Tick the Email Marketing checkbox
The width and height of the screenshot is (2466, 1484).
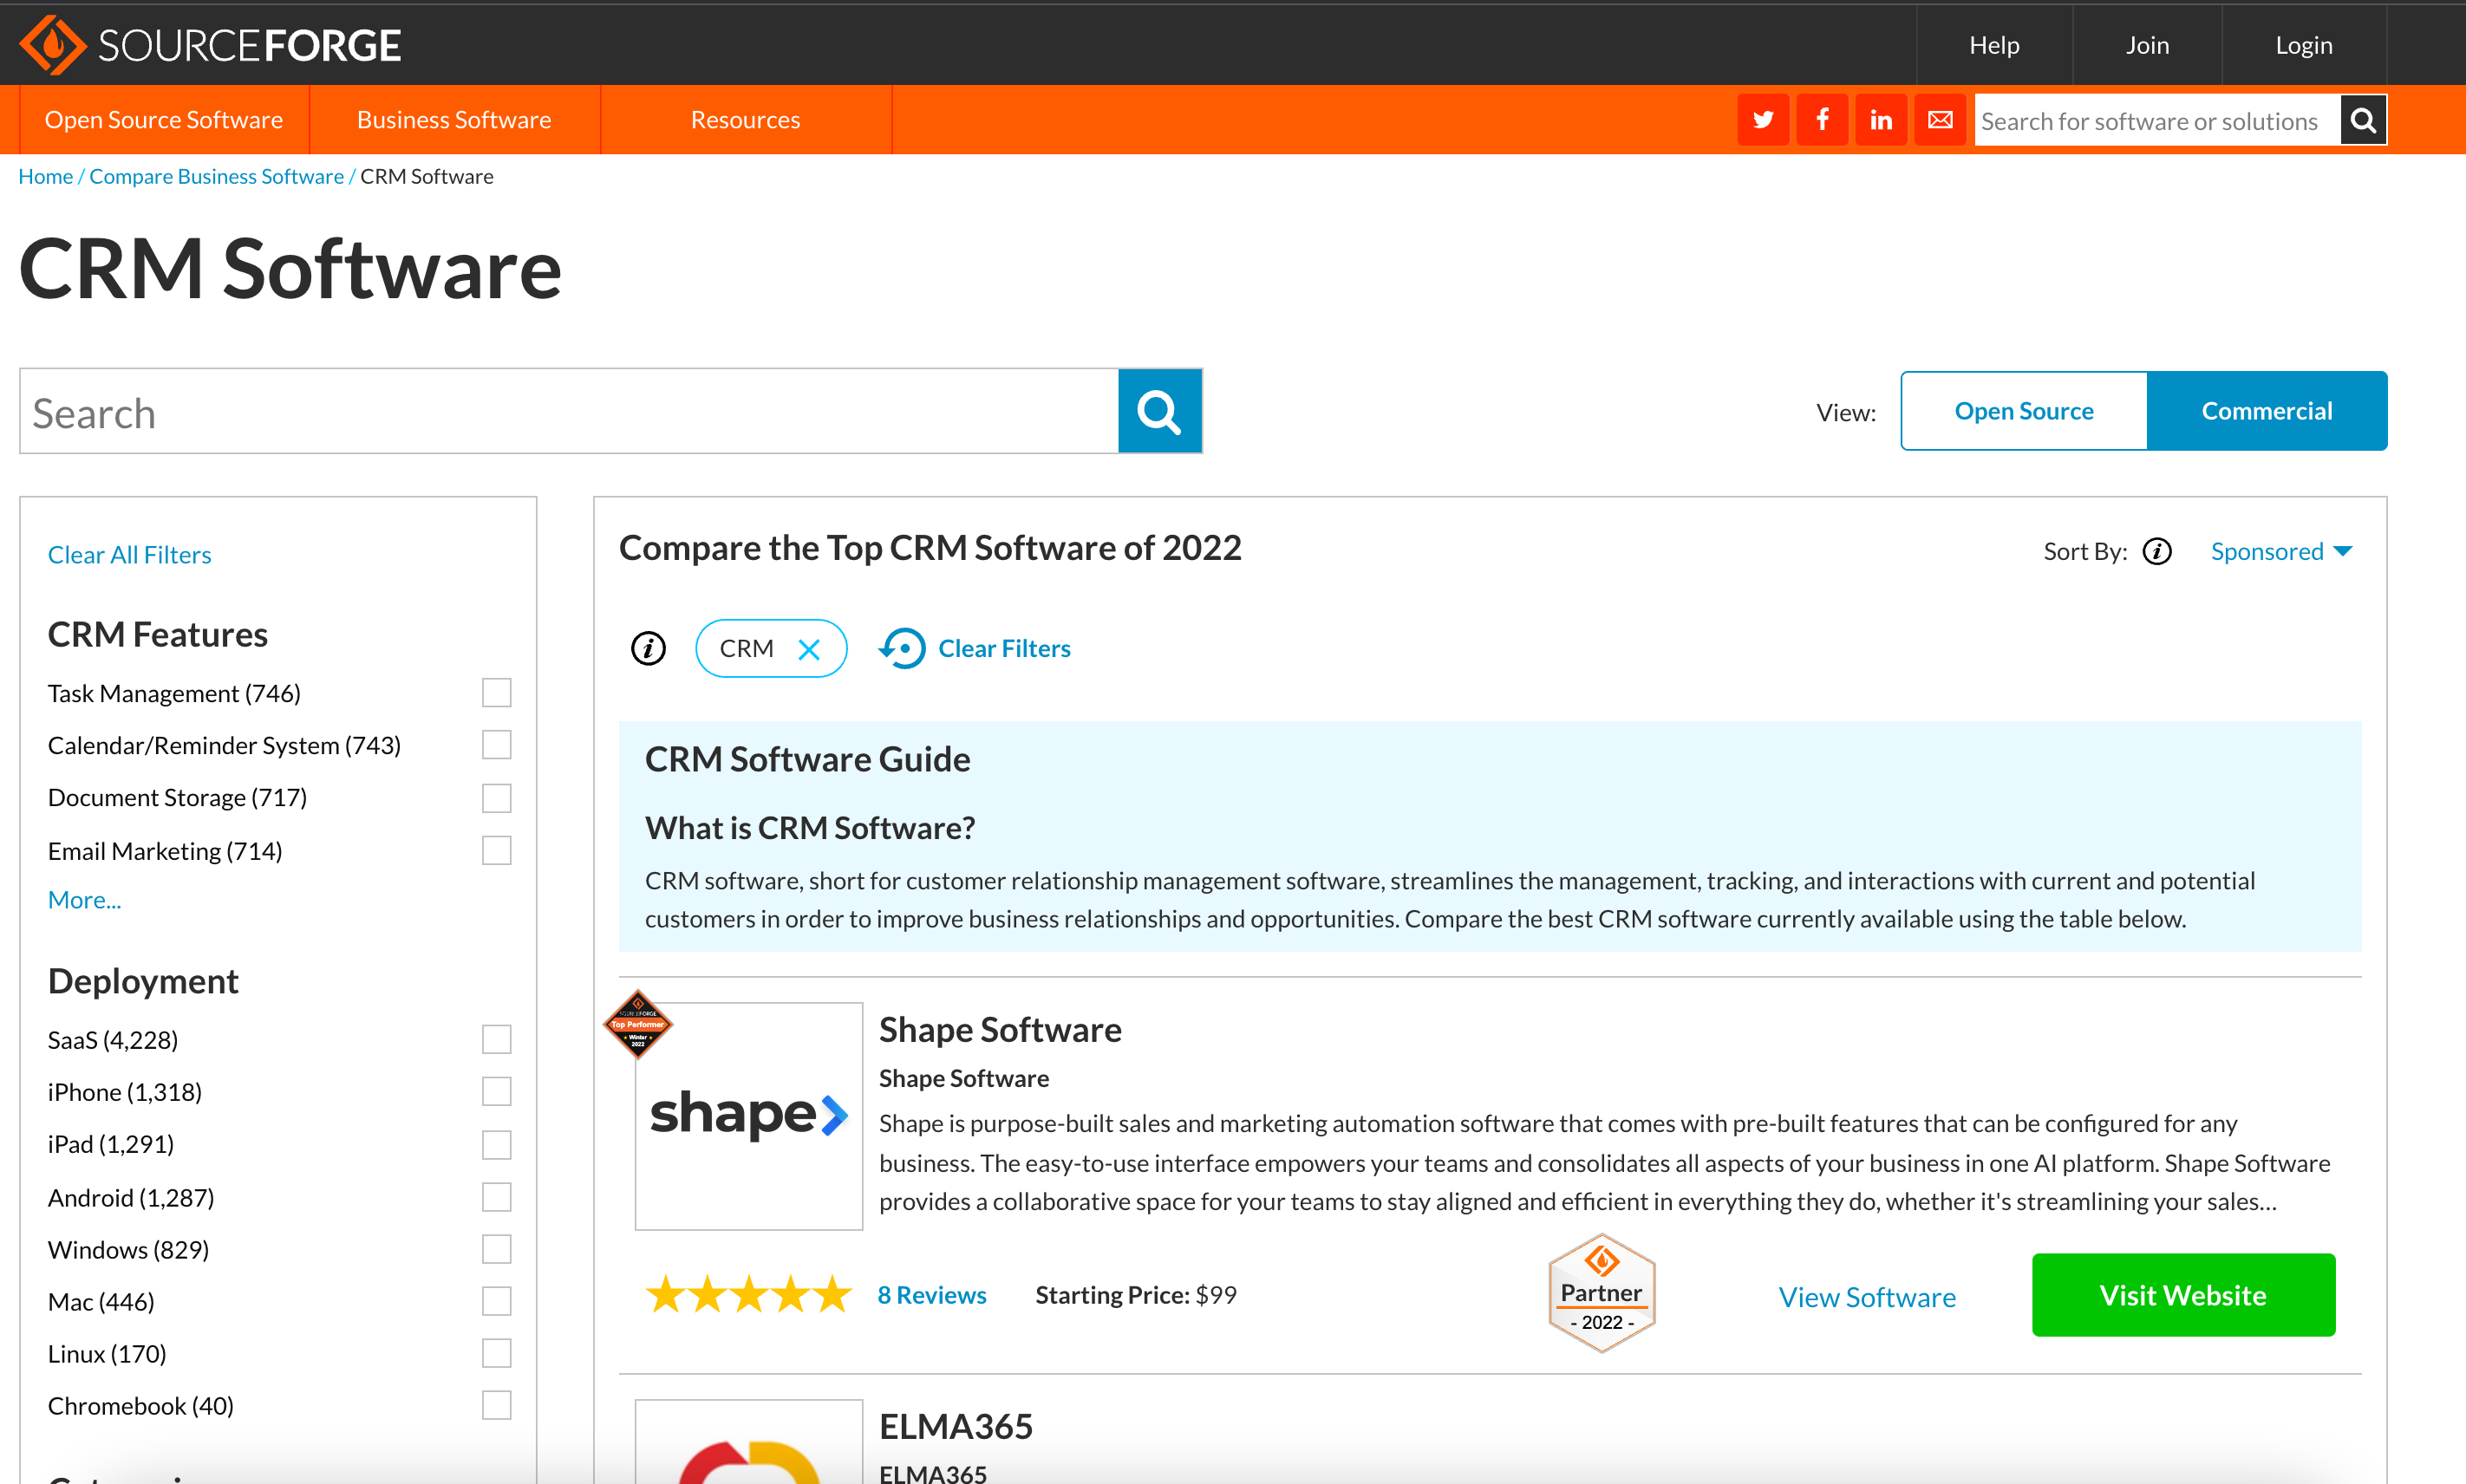496,850
